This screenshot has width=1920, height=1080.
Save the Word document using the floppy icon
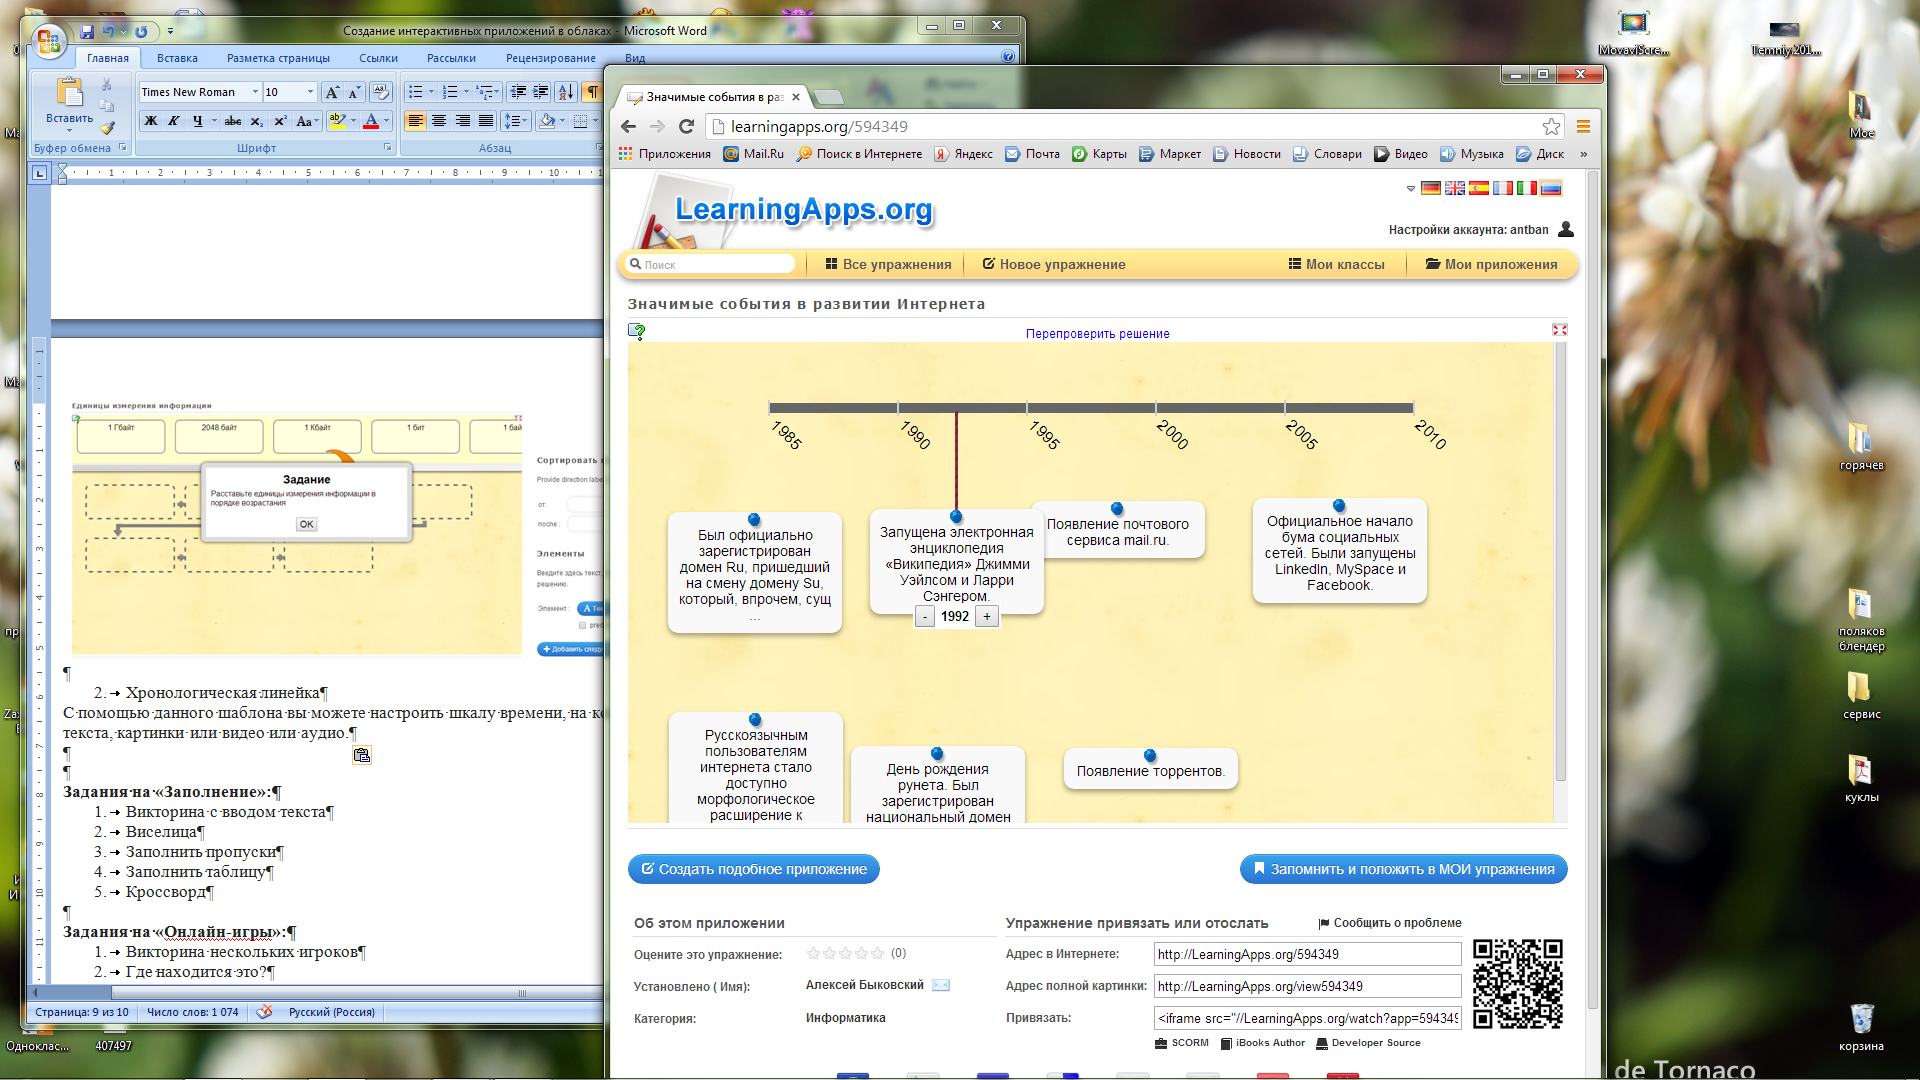[x=87, y=32]
